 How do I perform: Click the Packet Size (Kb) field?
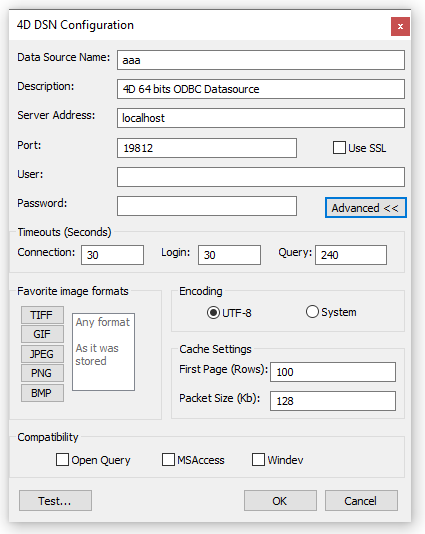333,401
